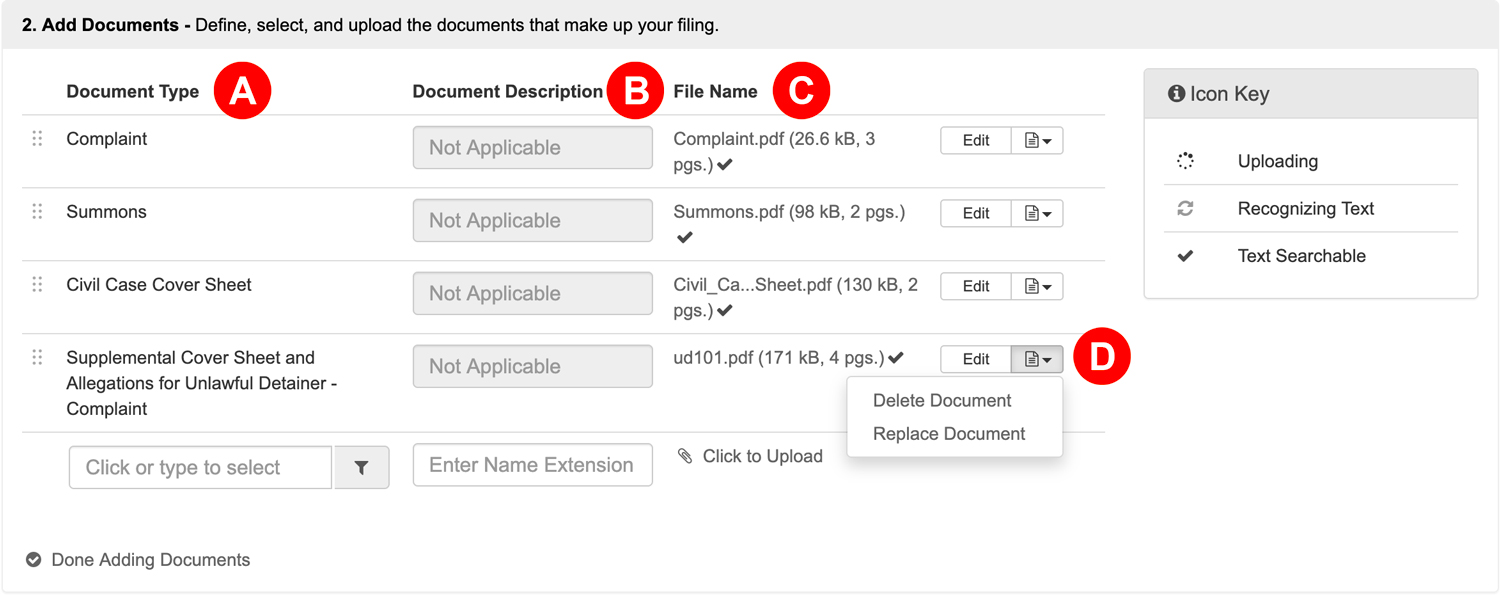This screenshot has width=1500, height=595.
Task: Focus the Enter Name Extension field
Action: pyautogui.click(x=532, y=466)
